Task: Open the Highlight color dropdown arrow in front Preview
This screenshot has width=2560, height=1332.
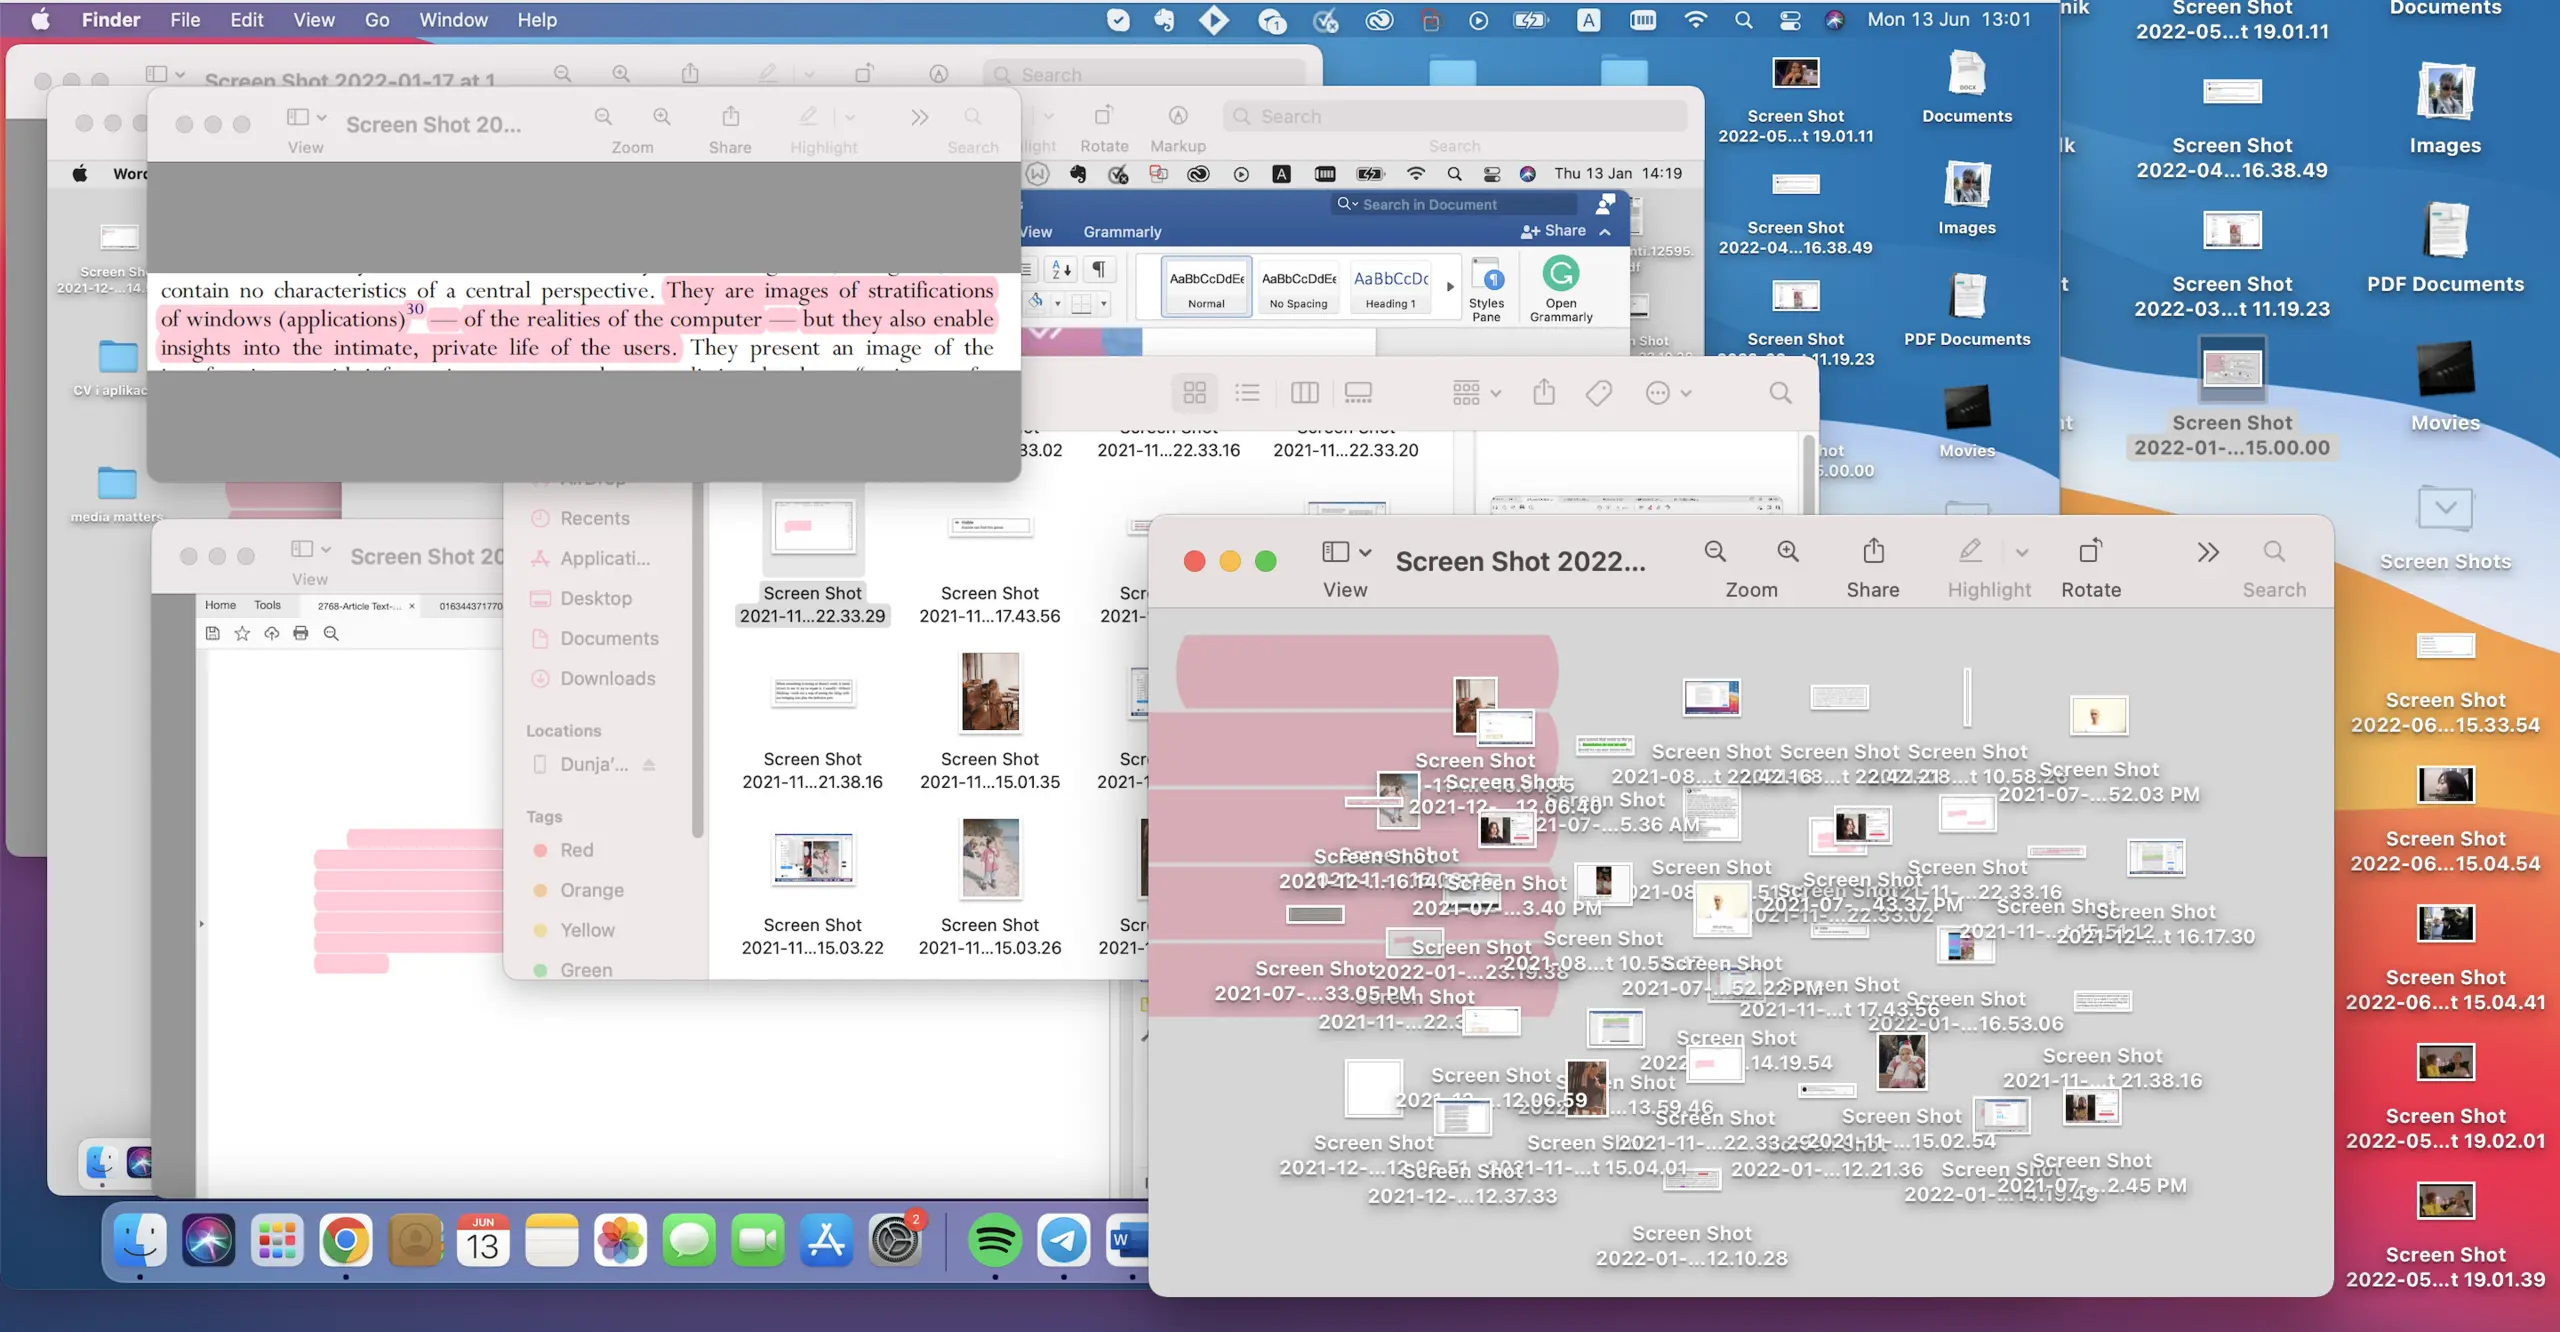Action: pyautogui.click(x=2021, y=552)
